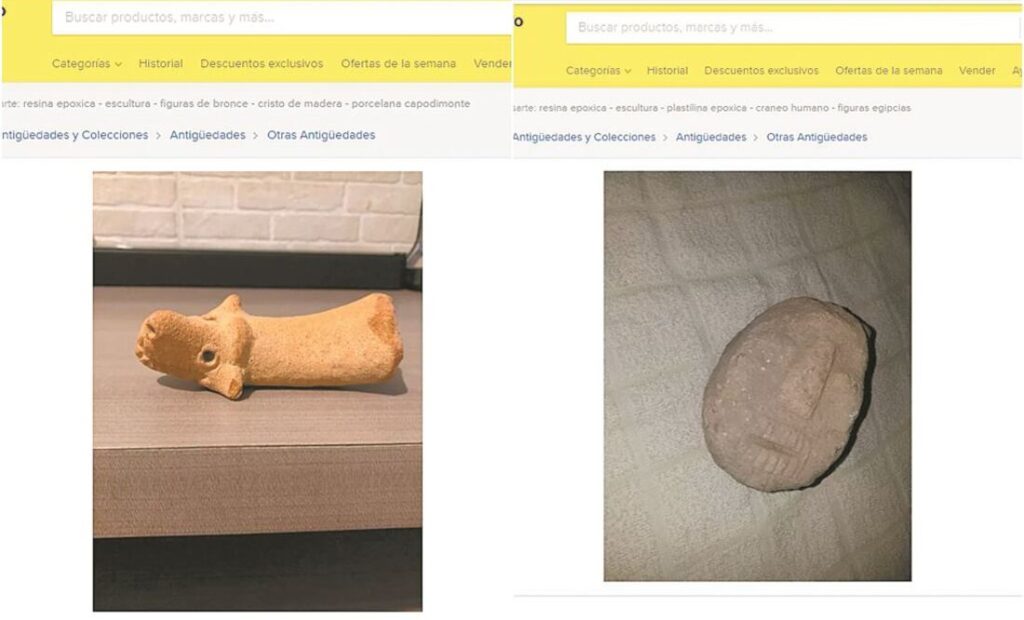Select Otras Antigüedades breadcrumb on right page
Screen dimensions: 1024x620
point(816,137)
